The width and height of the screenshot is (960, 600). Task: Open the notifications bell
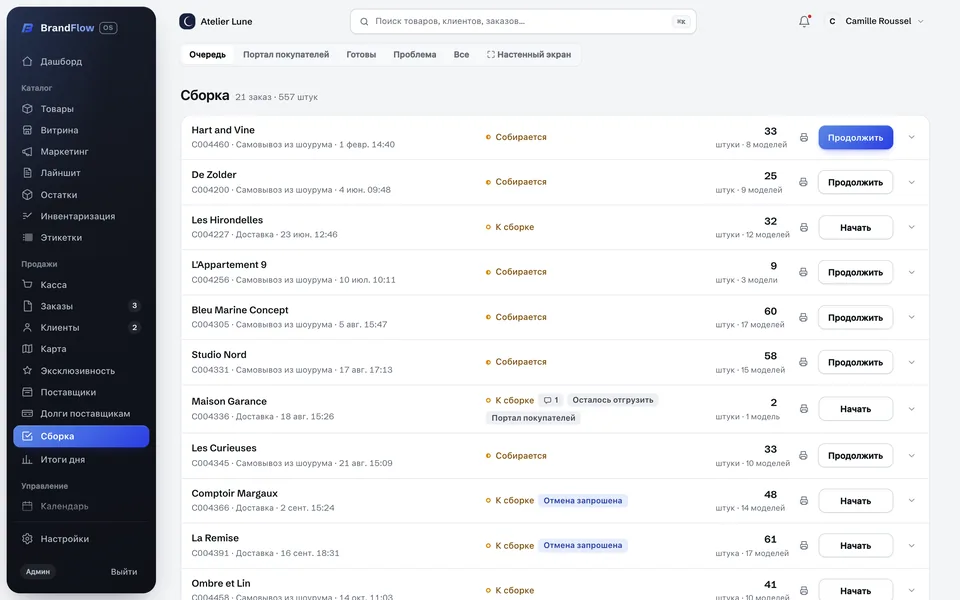[x=804, y=21]
